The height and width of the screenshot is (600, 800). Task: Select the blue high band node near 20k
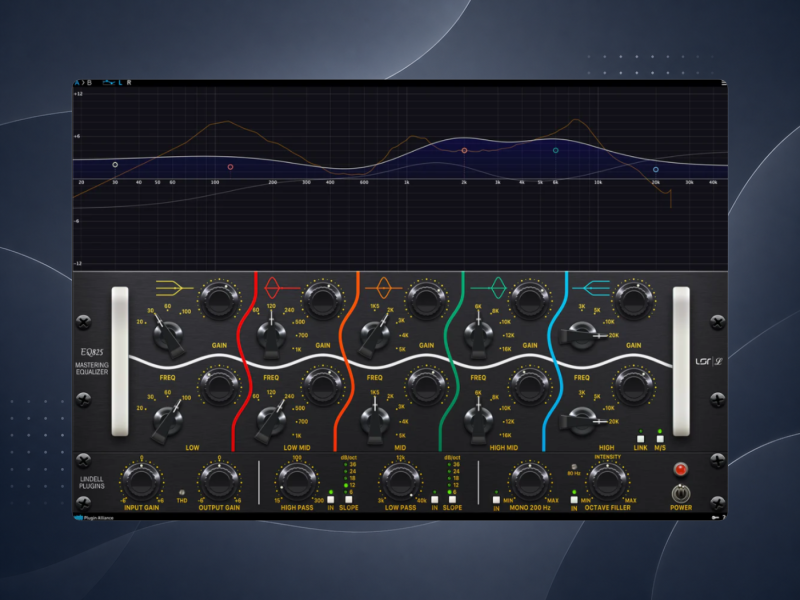(656, 169)
